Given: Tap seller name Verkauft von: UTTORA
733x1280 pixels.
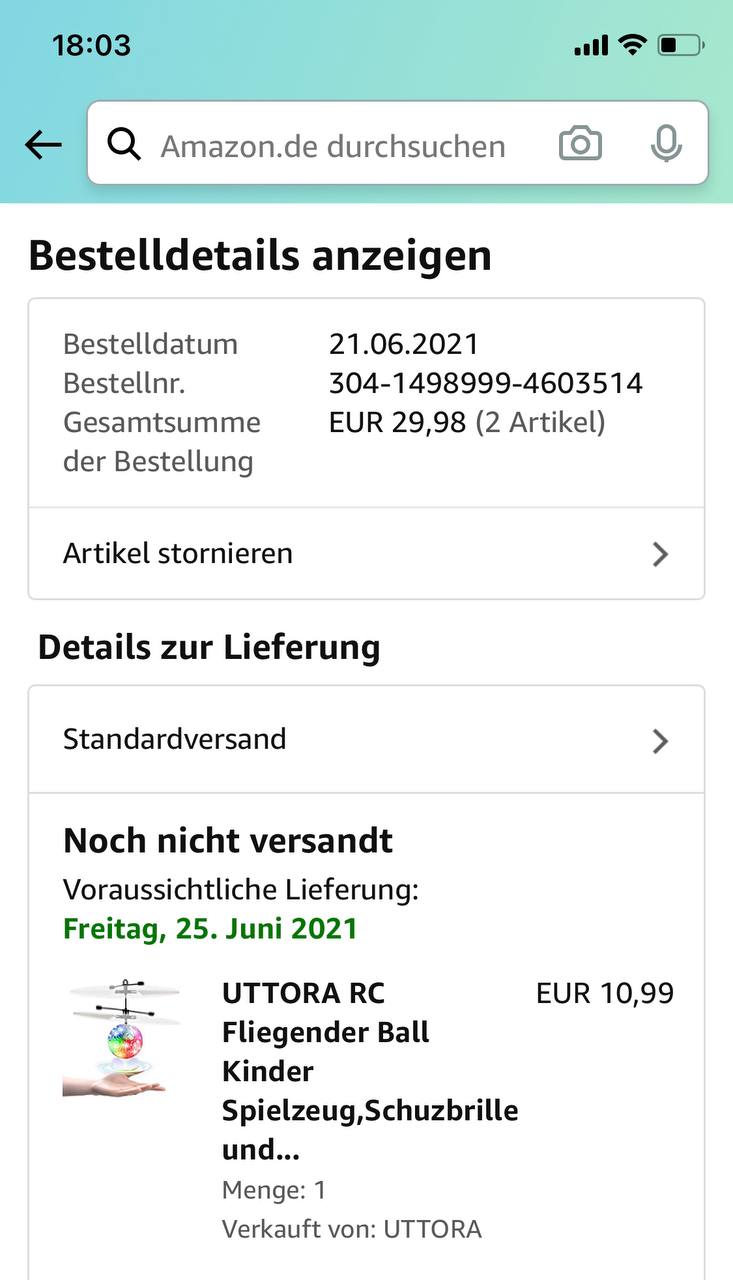Looking at the screenshot, I should tap(351, 1229).
